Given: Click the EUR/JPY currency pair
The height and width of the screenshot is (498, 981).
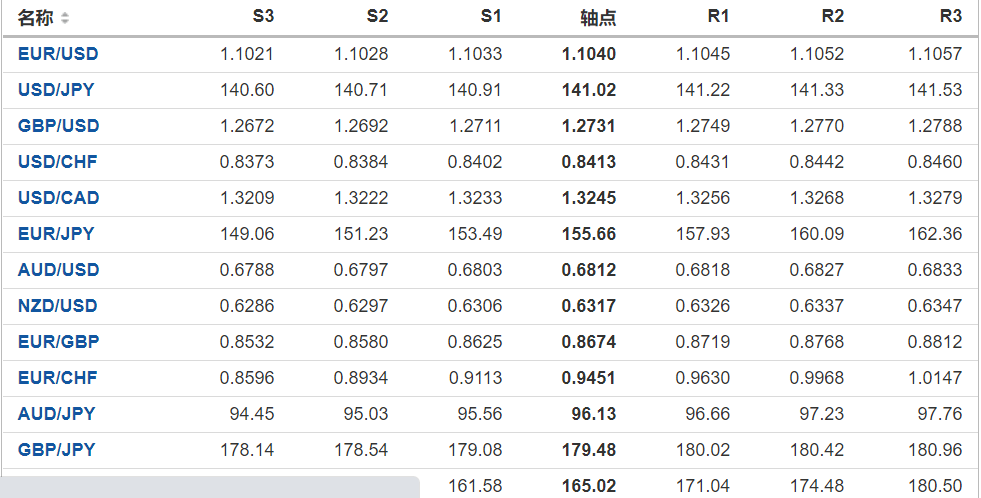Looking at the screenshot, I should pyautogui.click(x=56, y=234).
